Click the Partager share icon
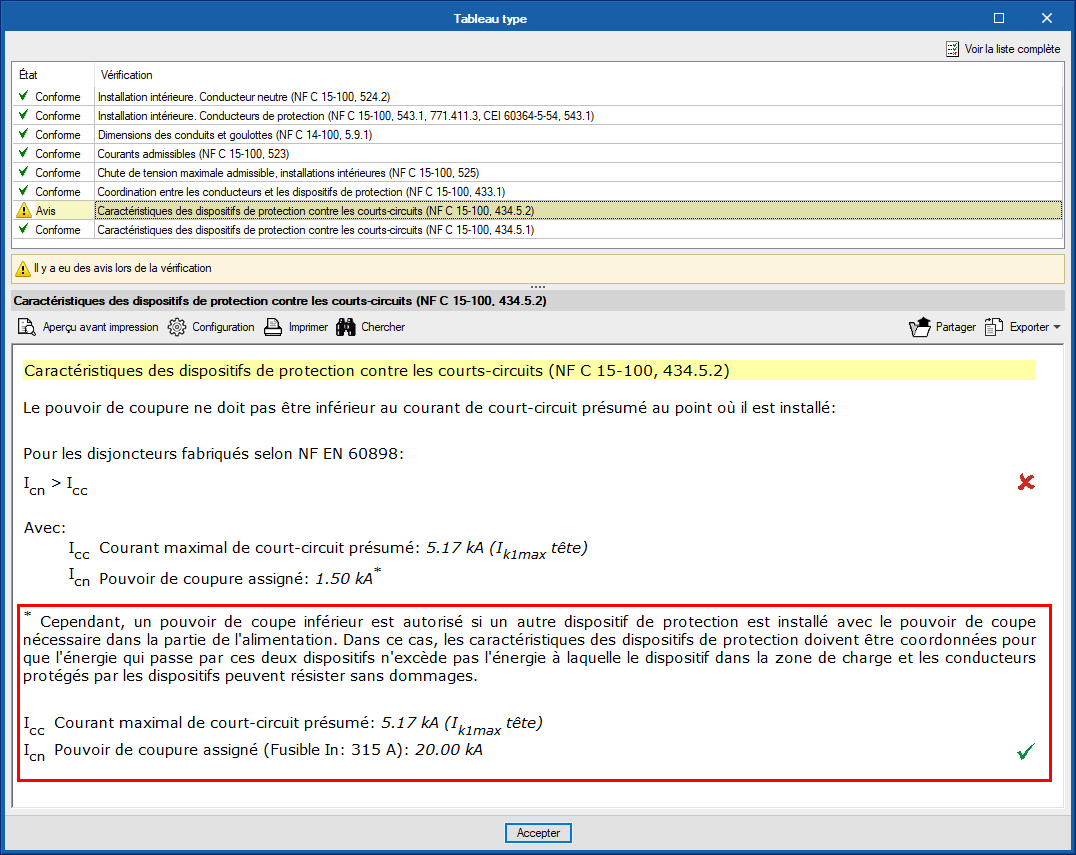1076x855 pixels. (x=919, y=327)
